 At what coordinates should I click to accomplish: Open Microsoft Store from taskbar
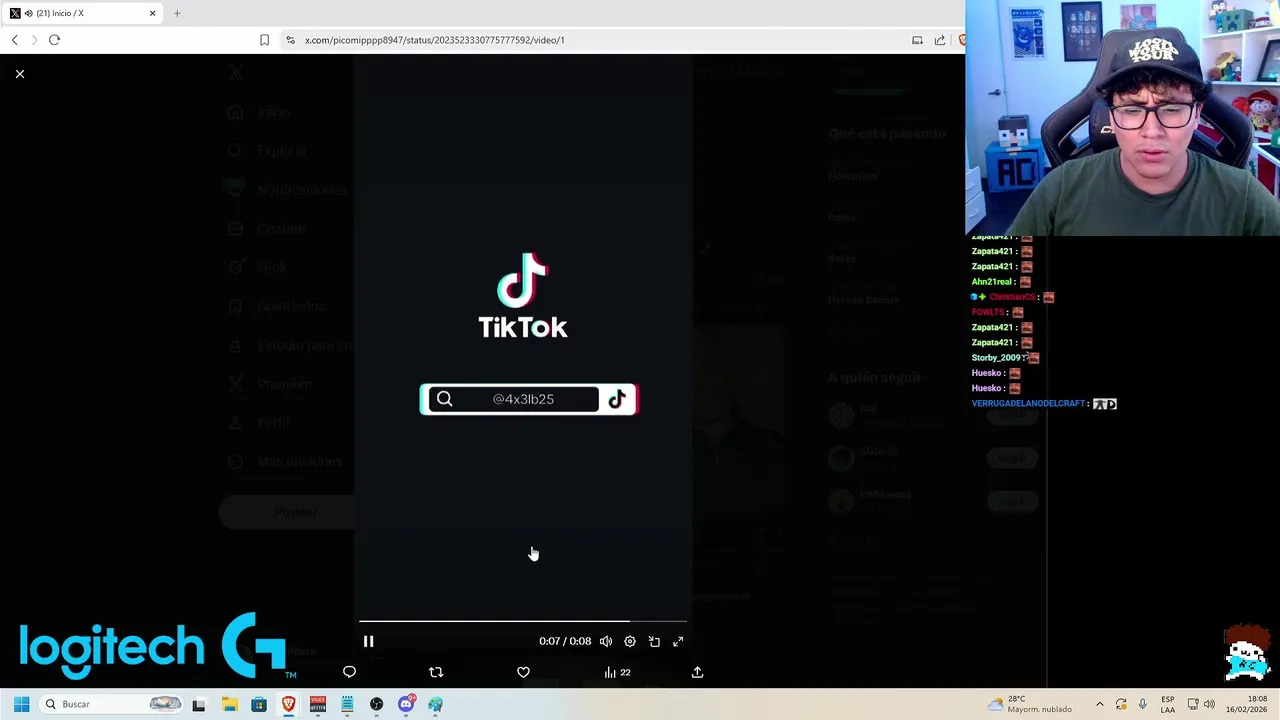click(259, 704)
